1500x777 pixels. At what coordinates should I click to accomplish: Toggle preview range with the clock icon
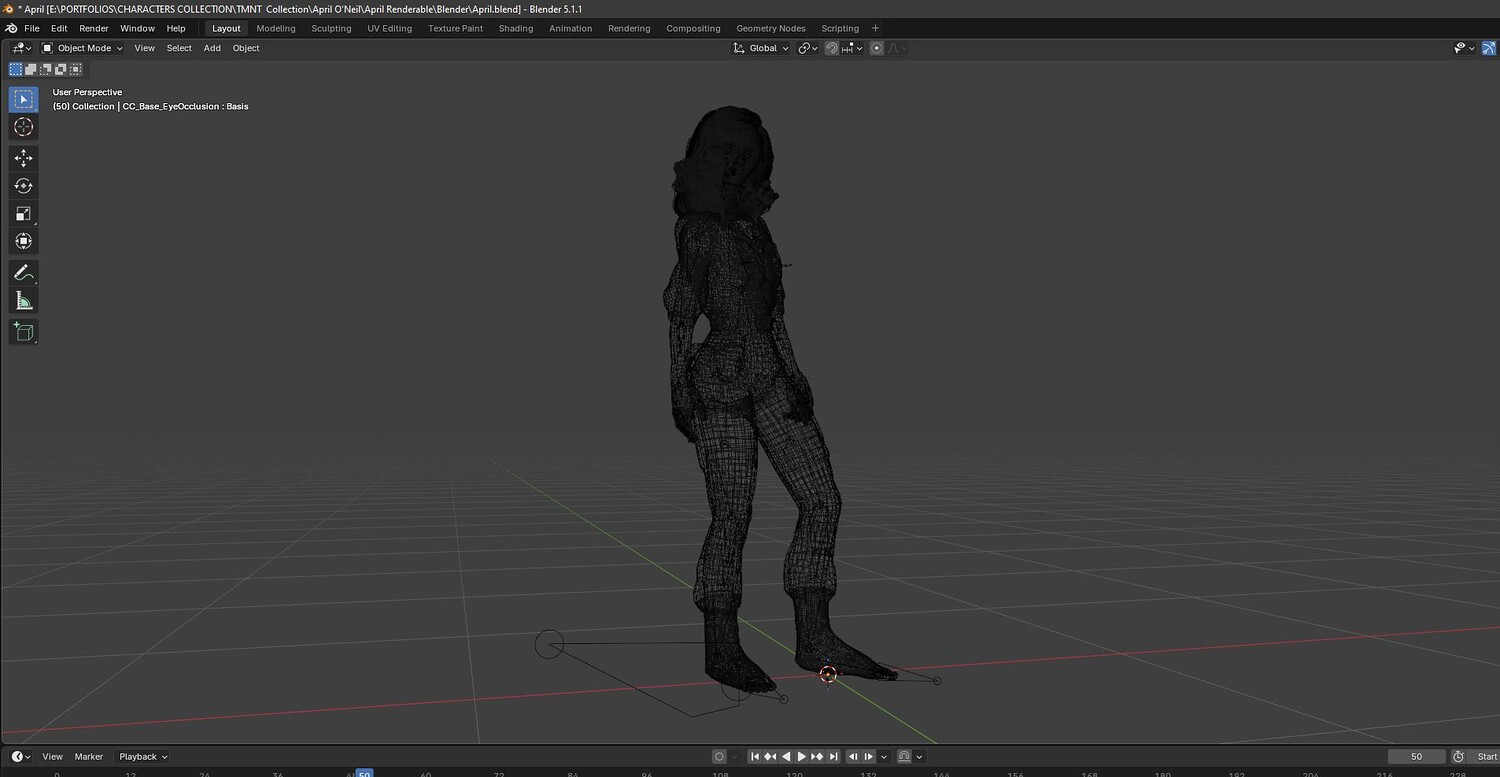point(1459,757)
